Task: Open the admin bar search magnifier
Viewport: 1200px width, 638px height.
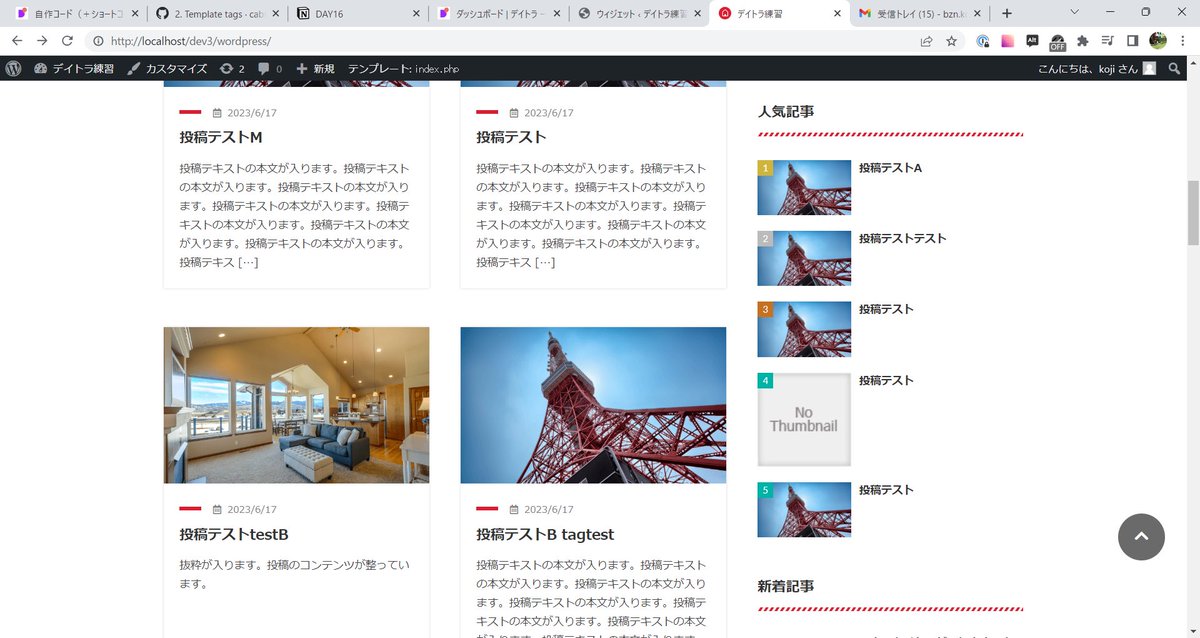Action: [x=1174, y=68]
